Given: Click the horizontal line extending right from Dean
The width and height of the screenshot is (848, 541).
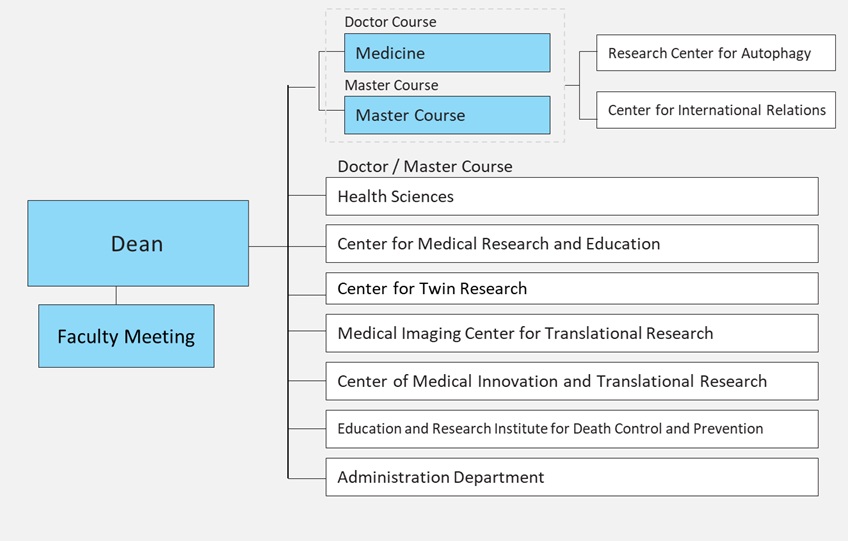Looking at the screenshot, I should pos(268,245).
